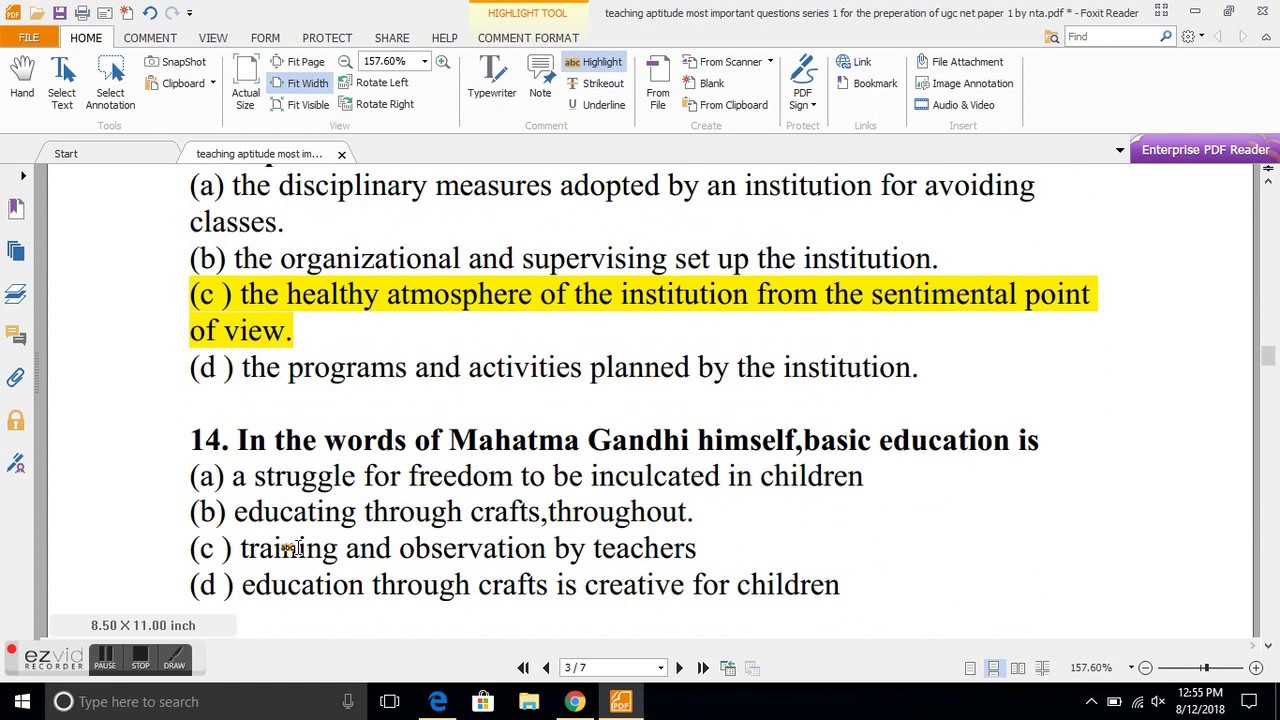Open the Security lock panel
Screen dimensions: 1280x720
point(16,421)
